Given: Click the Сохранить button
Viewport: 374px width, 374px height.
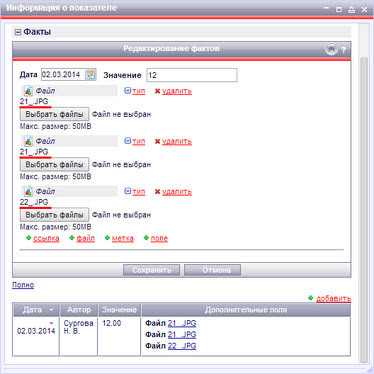Looking at the screenshot, I should point(152,270).
